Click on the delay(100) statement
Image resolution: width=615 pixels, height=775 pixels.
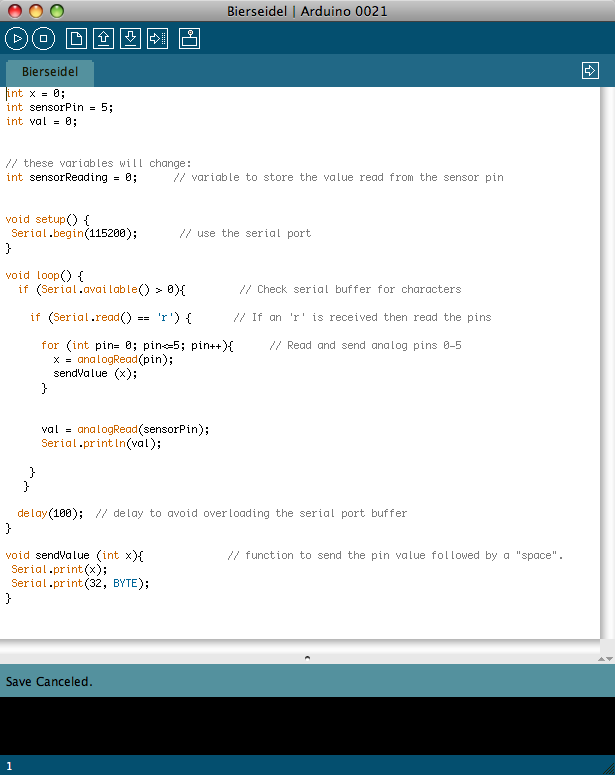click(x=50, y=513)
